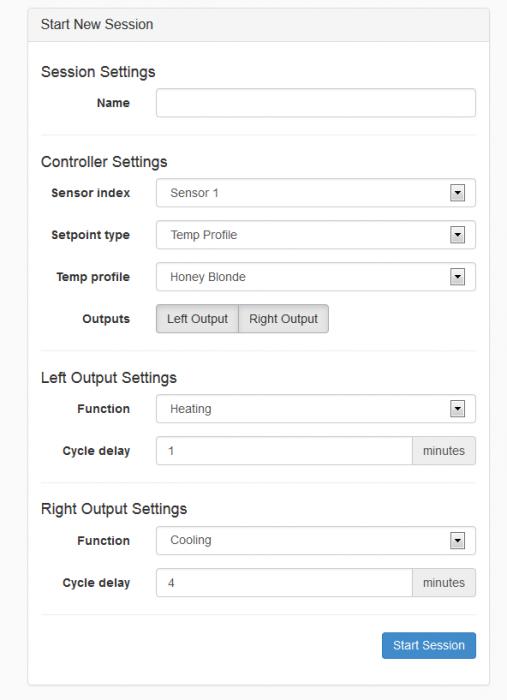Click the Right Output cycle delay field
The image size is (507, 700).
(284, 583)
